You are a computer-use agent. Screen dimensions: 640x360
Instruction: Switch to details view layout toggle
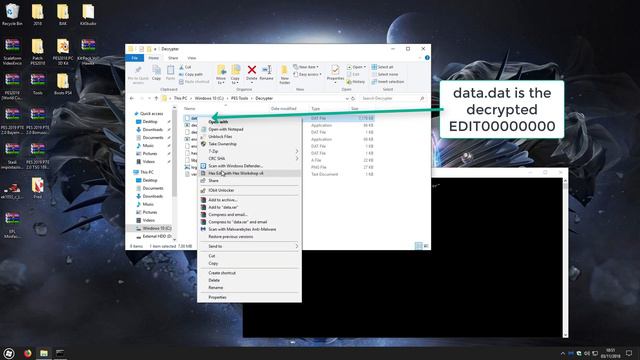418,246
